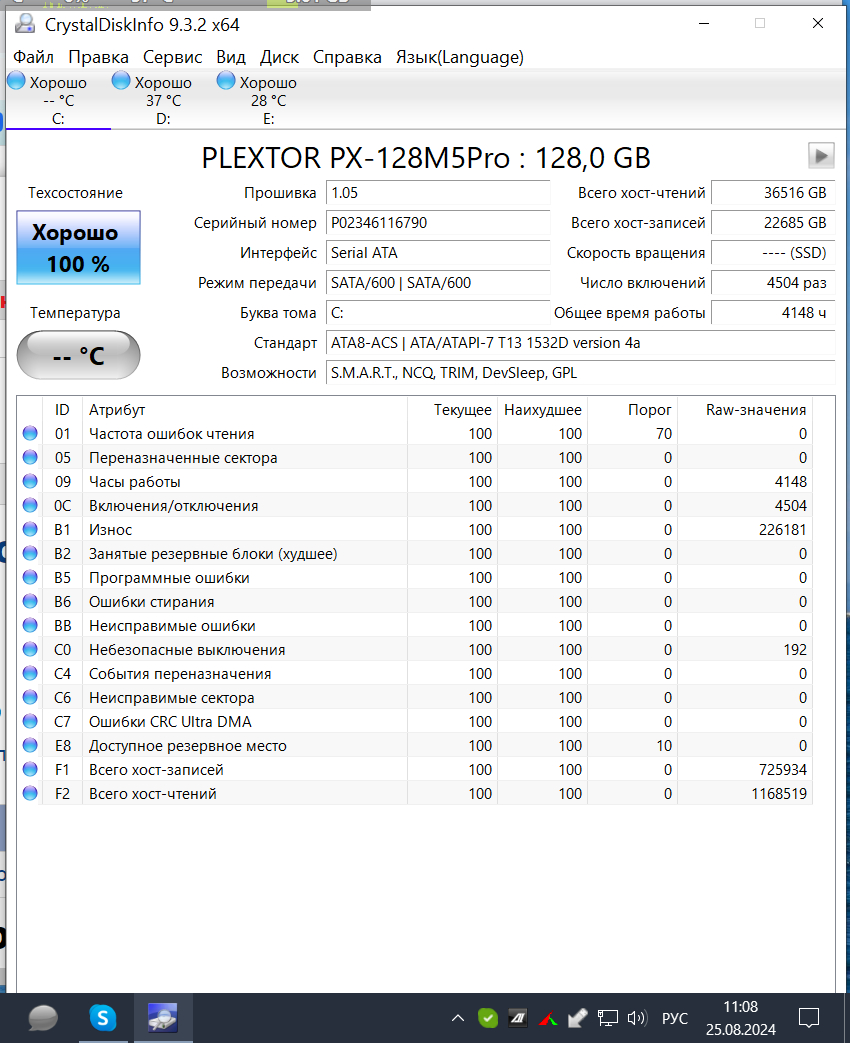Open the Справка menu
This screenshot has width=850, height=1043.
click(347, 57)
